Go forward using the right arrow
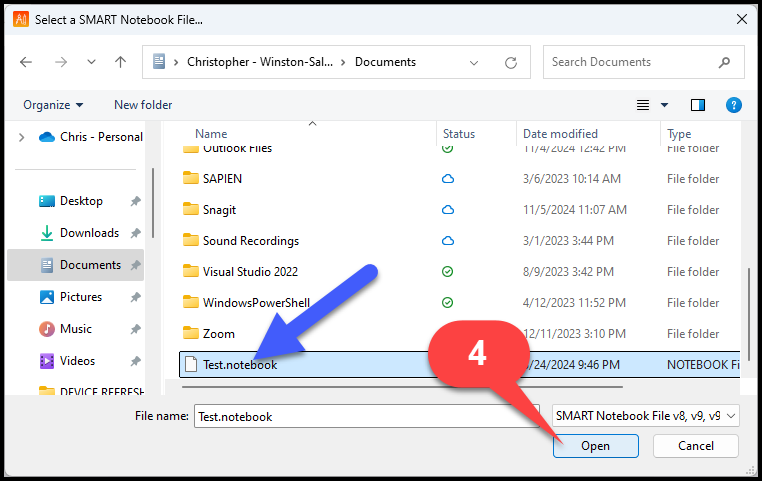 click(x=61, y=62)
